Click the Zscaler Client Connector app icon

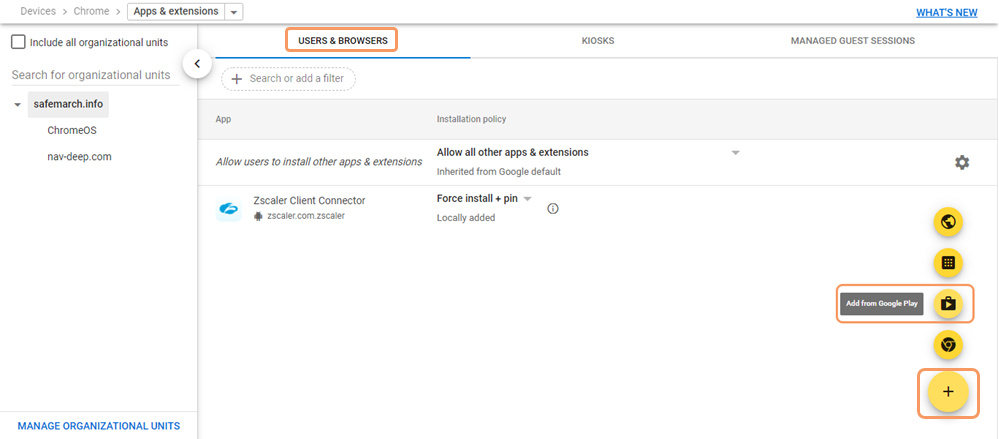click(x=229, y=209)
